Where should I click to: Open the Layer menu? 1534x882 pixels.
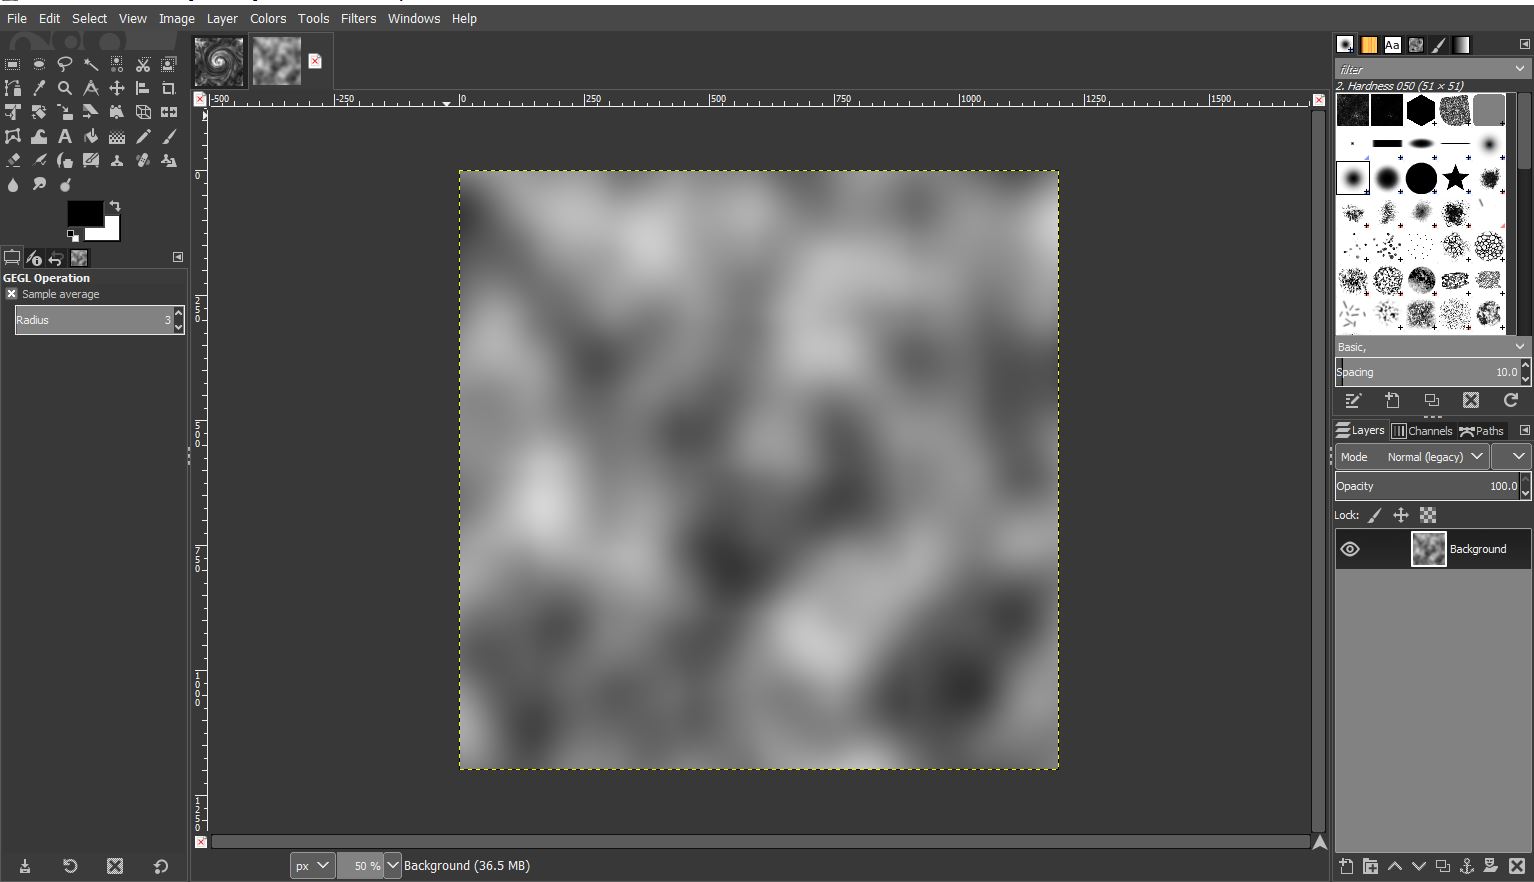222,18
